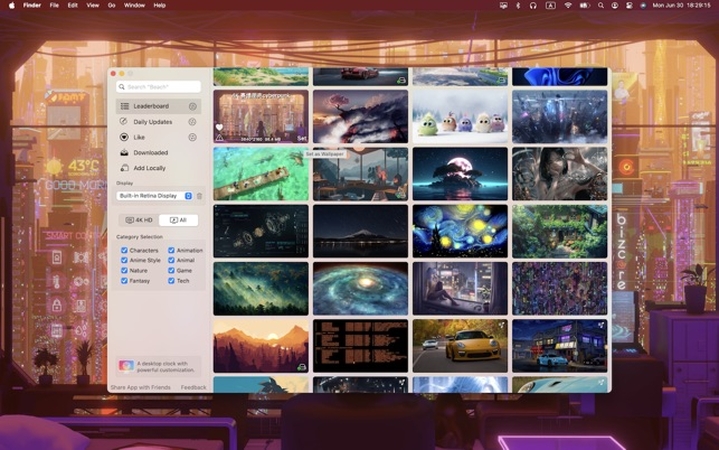Expand the options button beside Leaderboard
The height and width of the screenshot is (450, 719).
(x=192, y=106)
